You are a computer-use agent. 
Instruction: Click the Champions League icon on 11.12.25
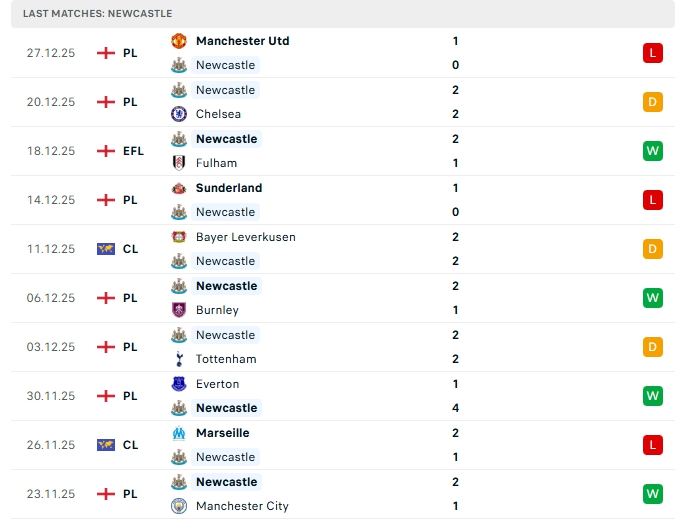106,249
